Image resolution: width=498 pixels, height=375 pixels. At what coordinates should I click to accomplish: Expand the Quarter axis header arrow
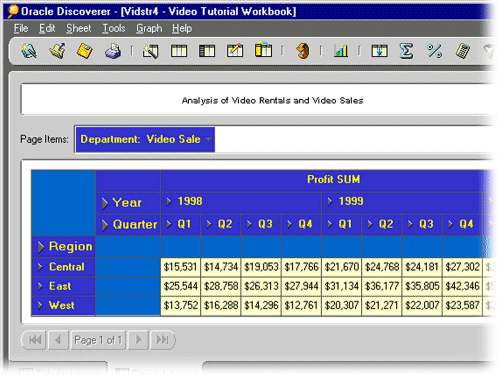pos(105,225)
